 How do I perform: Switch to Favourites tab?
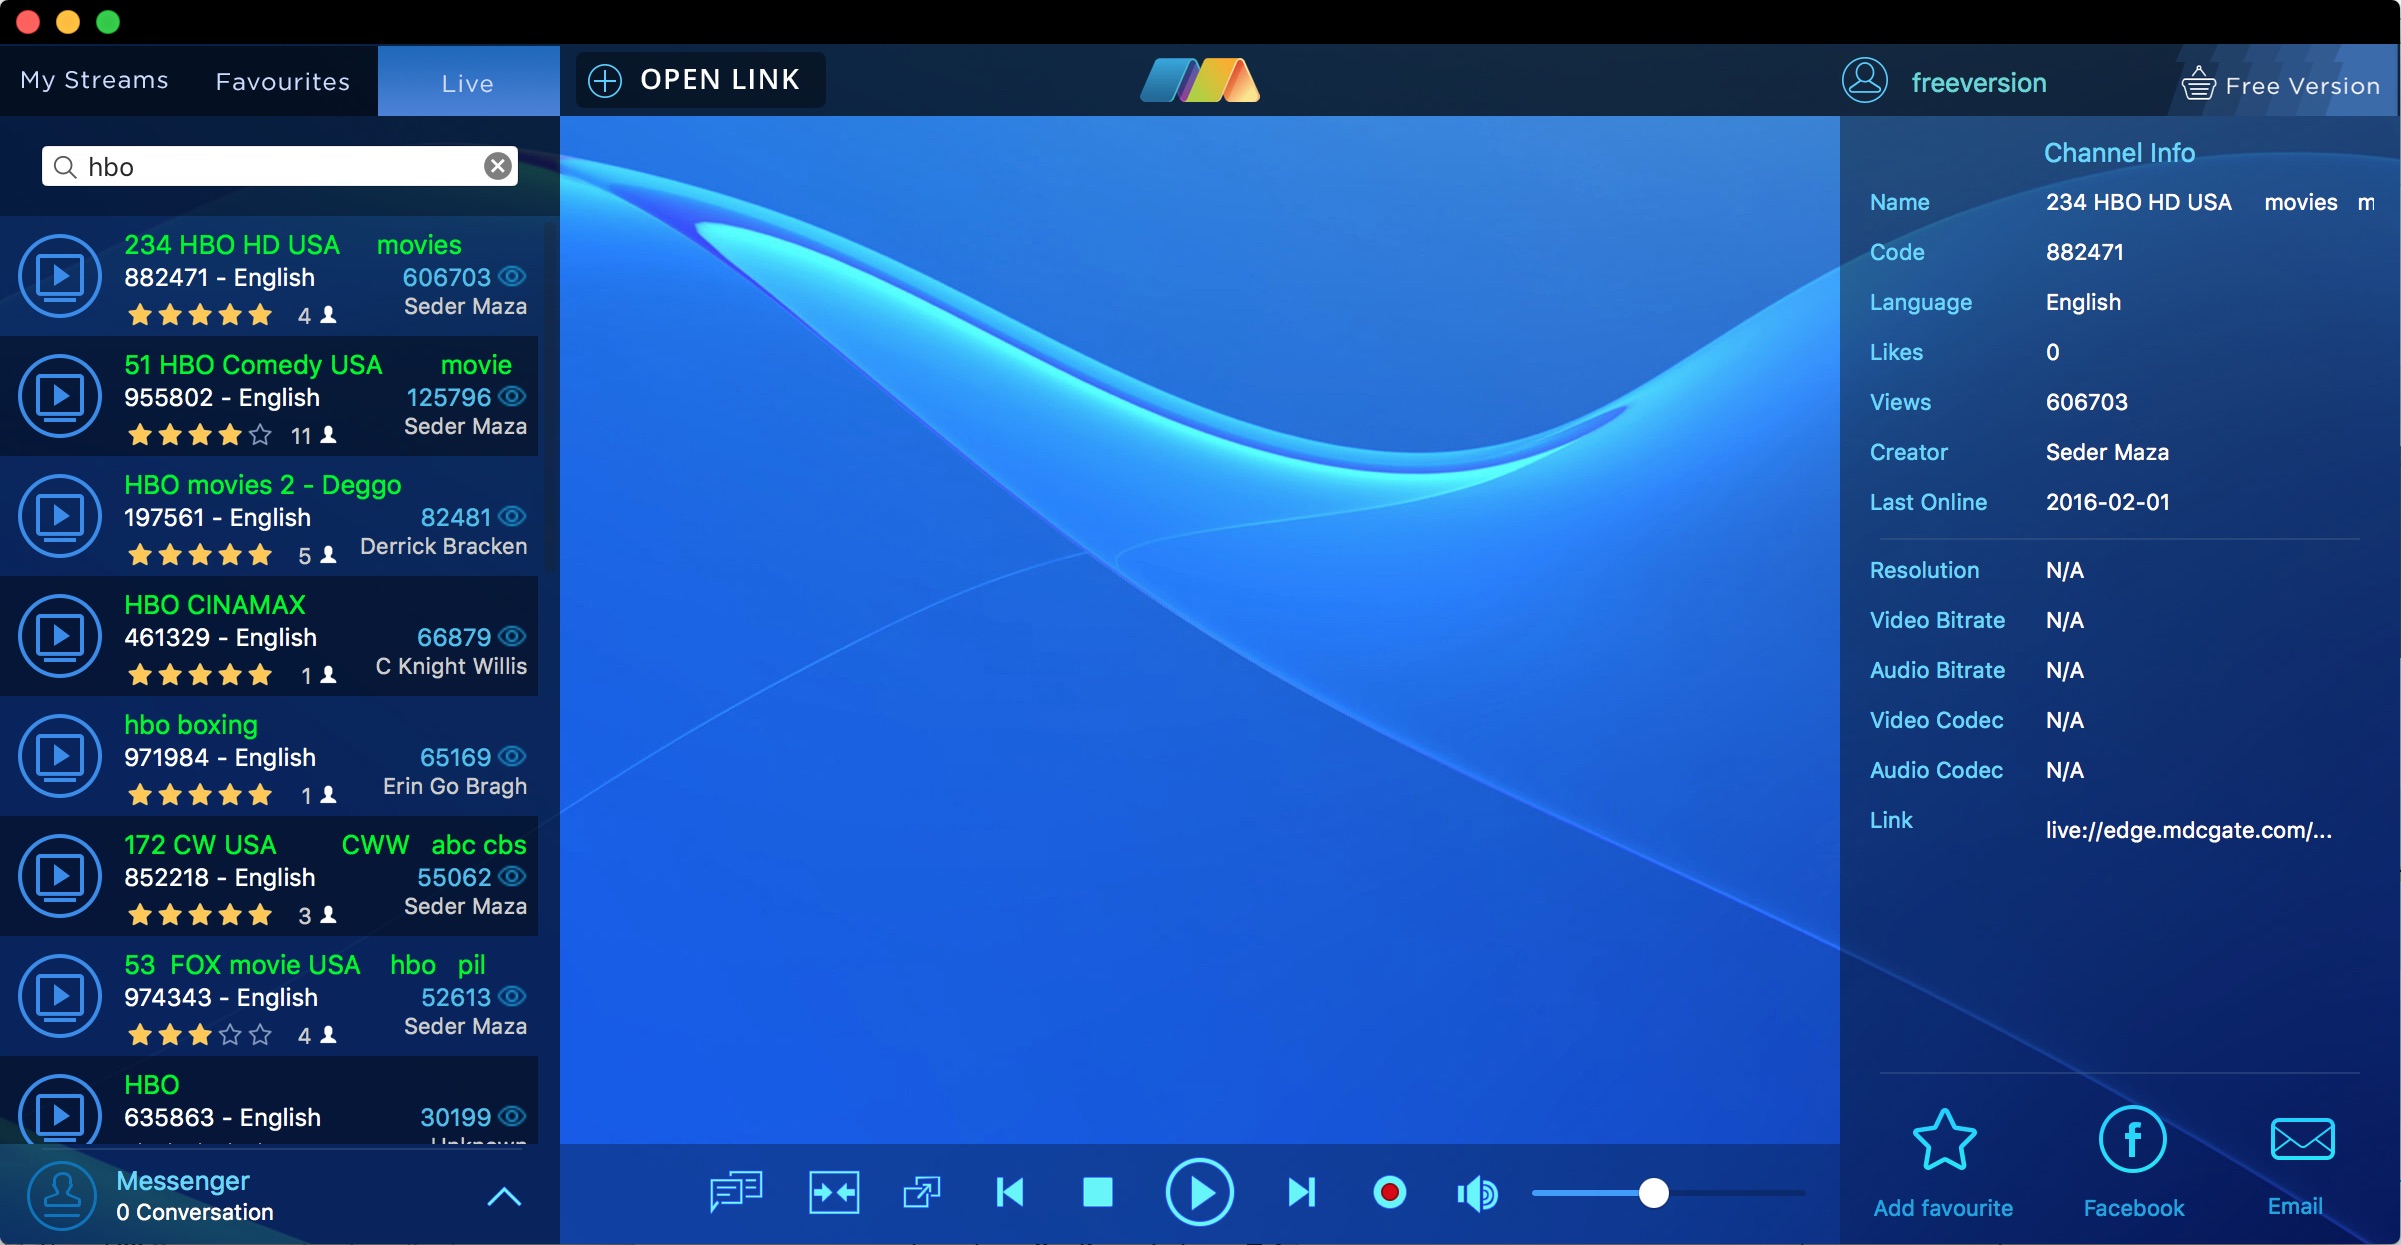(283, 81)
